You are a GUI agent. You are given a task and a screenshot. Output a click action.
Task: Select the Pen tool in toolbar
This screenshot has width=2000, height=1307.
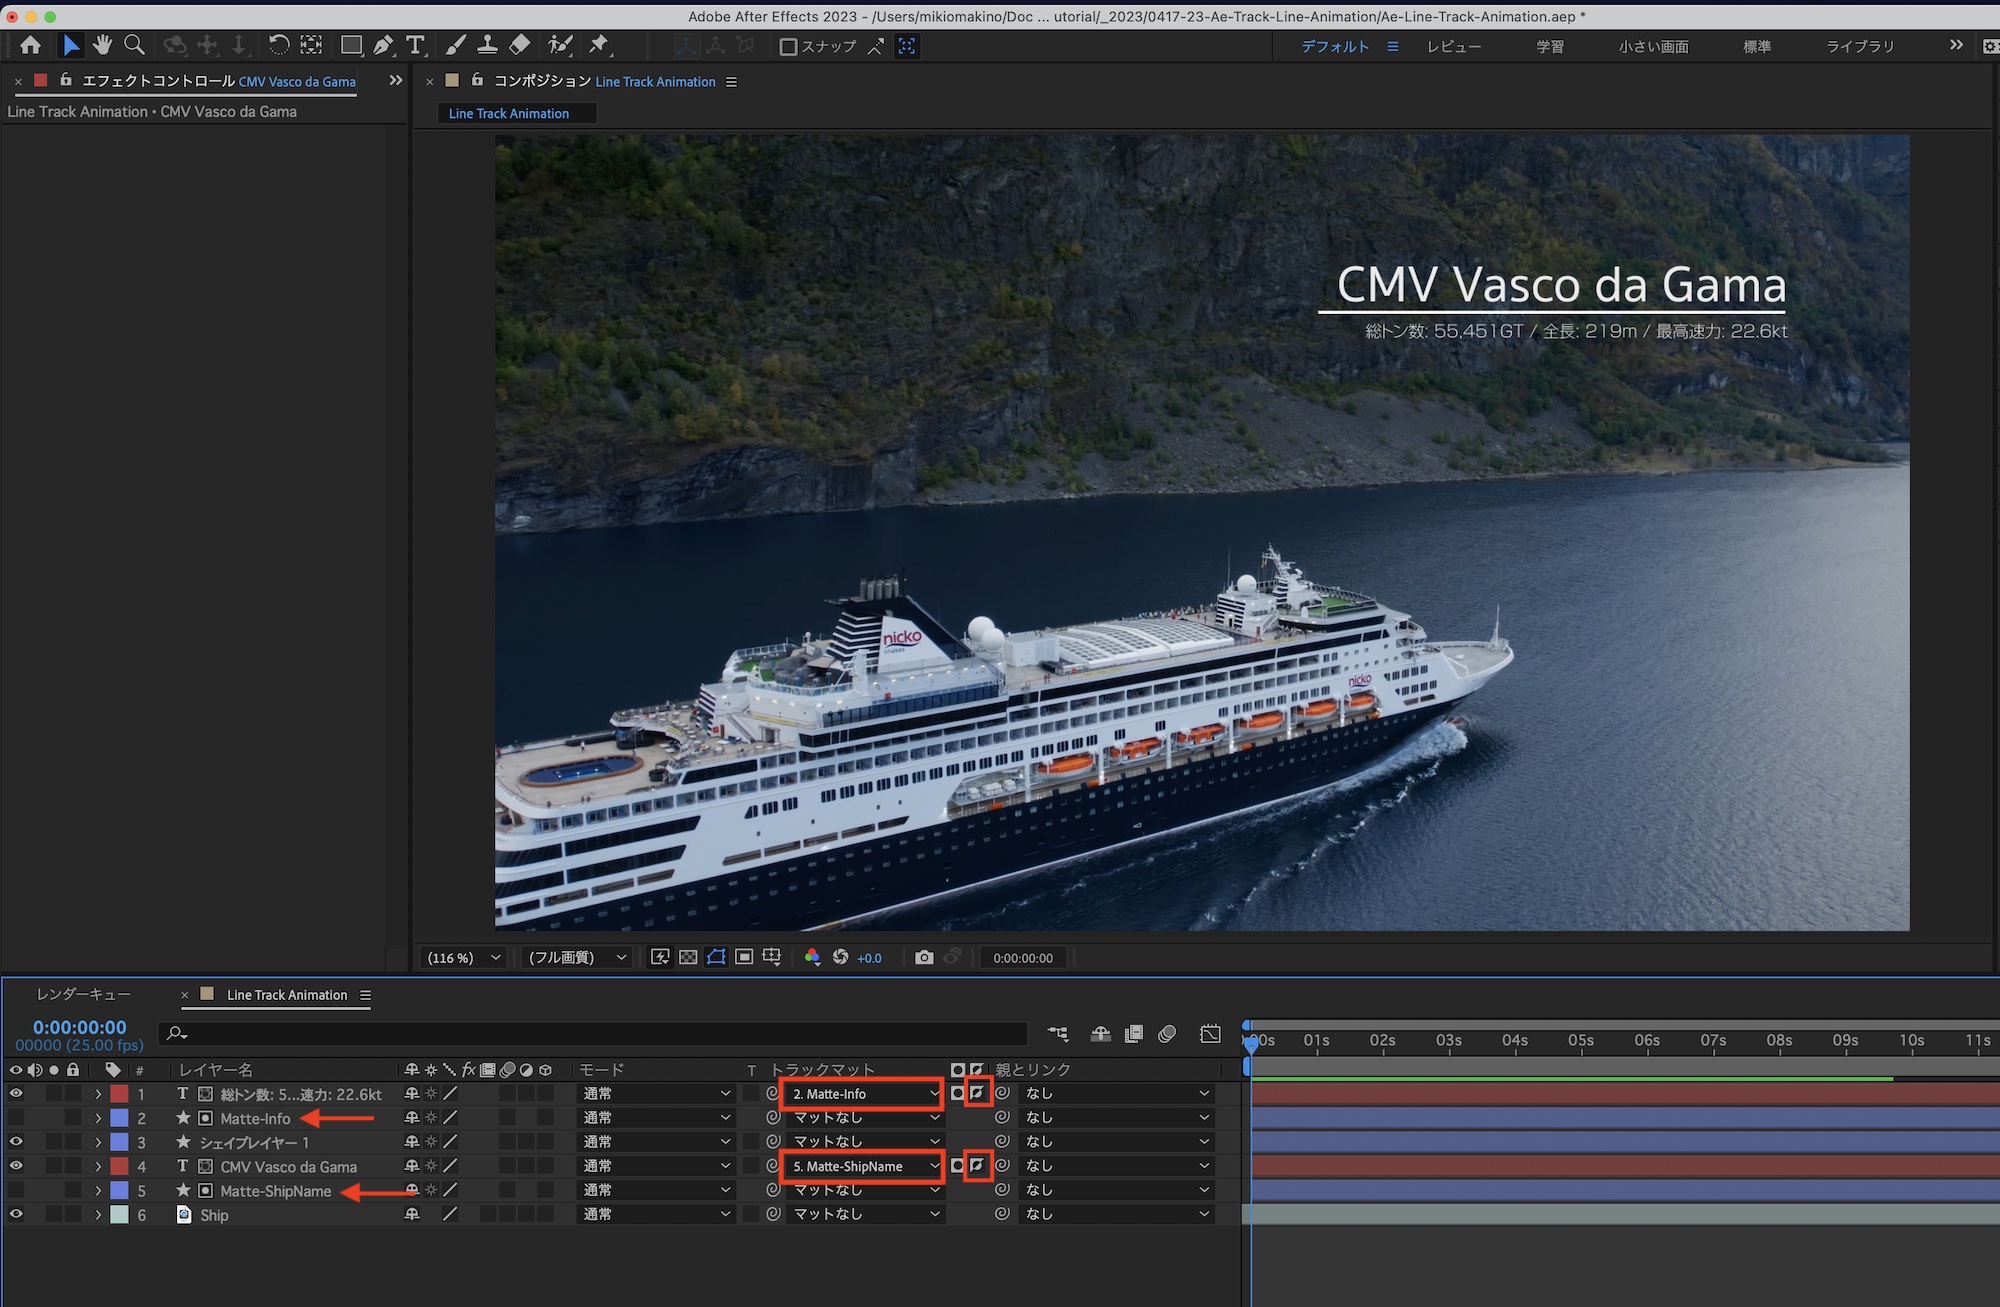[x=383, y=45]
